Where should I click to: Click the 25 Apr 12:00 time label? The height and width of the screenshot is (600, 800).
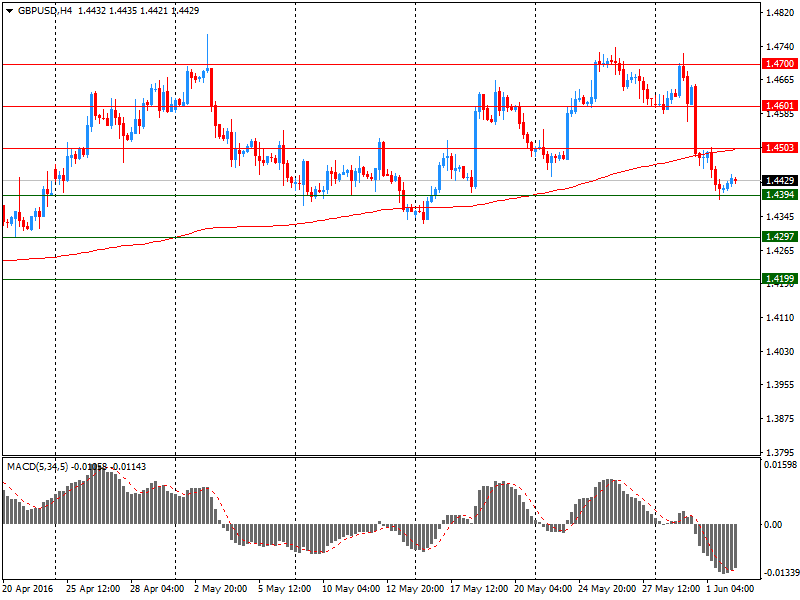93,589
